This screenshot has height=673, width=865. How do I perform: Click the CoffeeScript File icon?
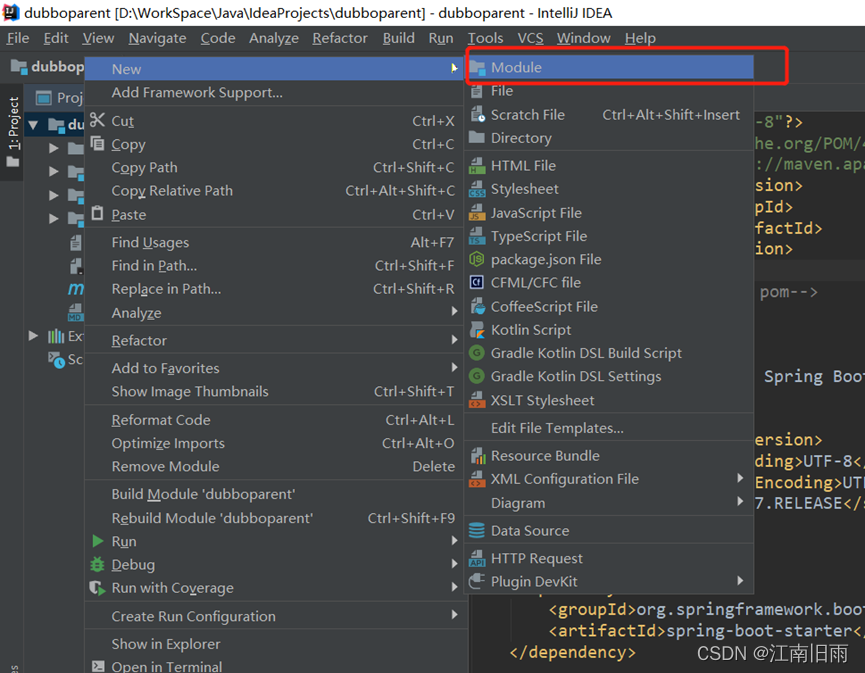pos(478,306)
